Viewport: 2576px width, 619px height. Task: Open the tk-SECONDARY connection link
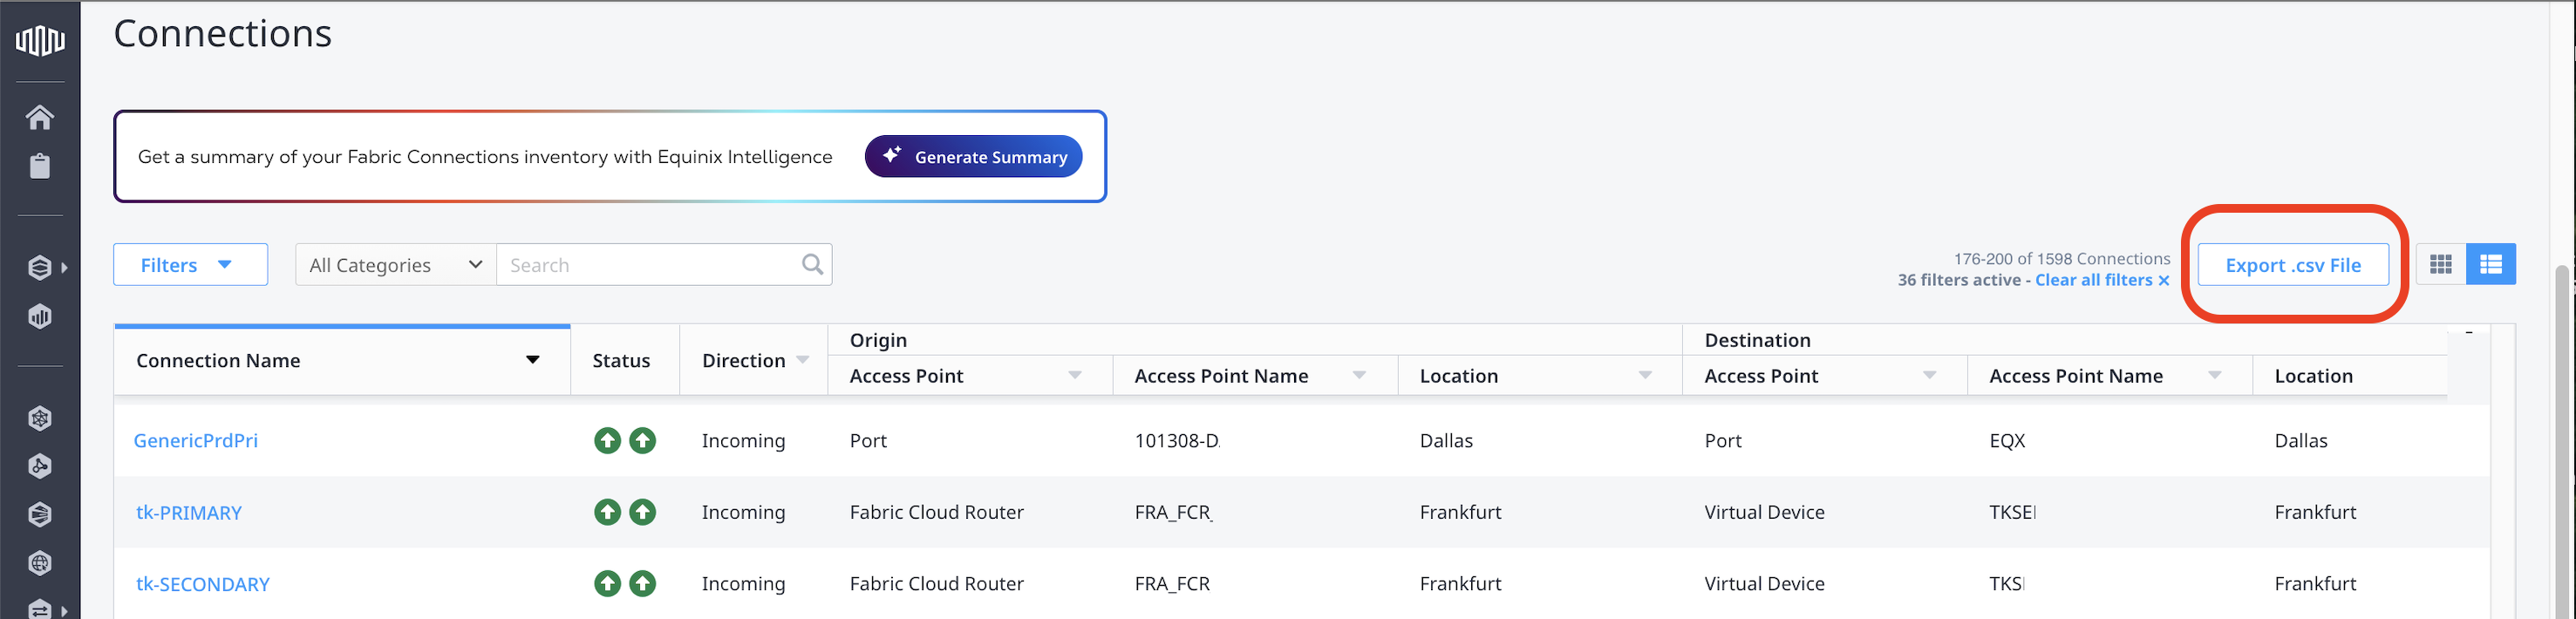203,584
